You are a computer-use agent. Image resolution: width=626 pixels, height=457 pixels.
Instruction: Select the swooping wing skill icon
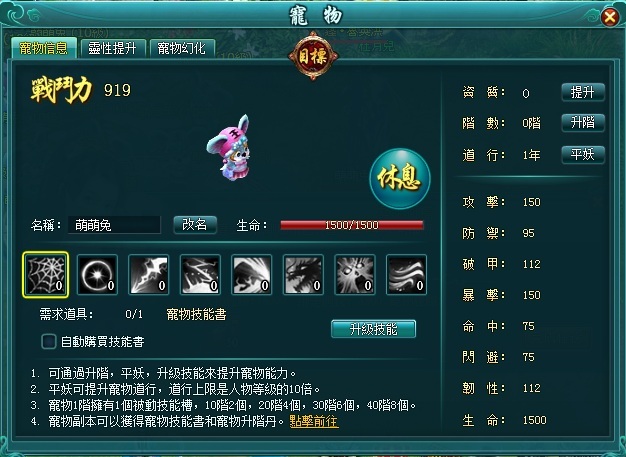[252, 275]
